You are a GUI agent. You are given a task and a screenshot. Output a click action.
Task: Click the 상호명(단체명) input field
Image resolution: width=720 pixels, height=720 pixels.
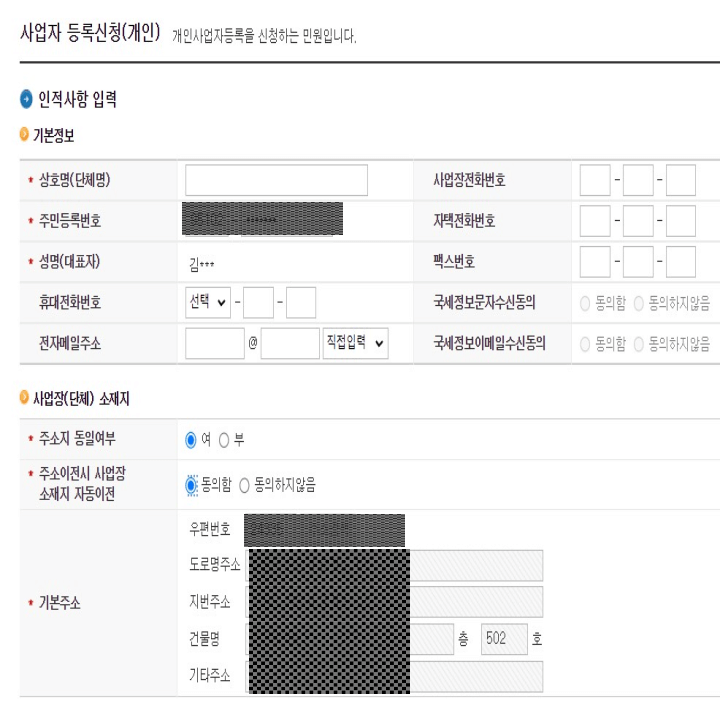coord(276,180)
